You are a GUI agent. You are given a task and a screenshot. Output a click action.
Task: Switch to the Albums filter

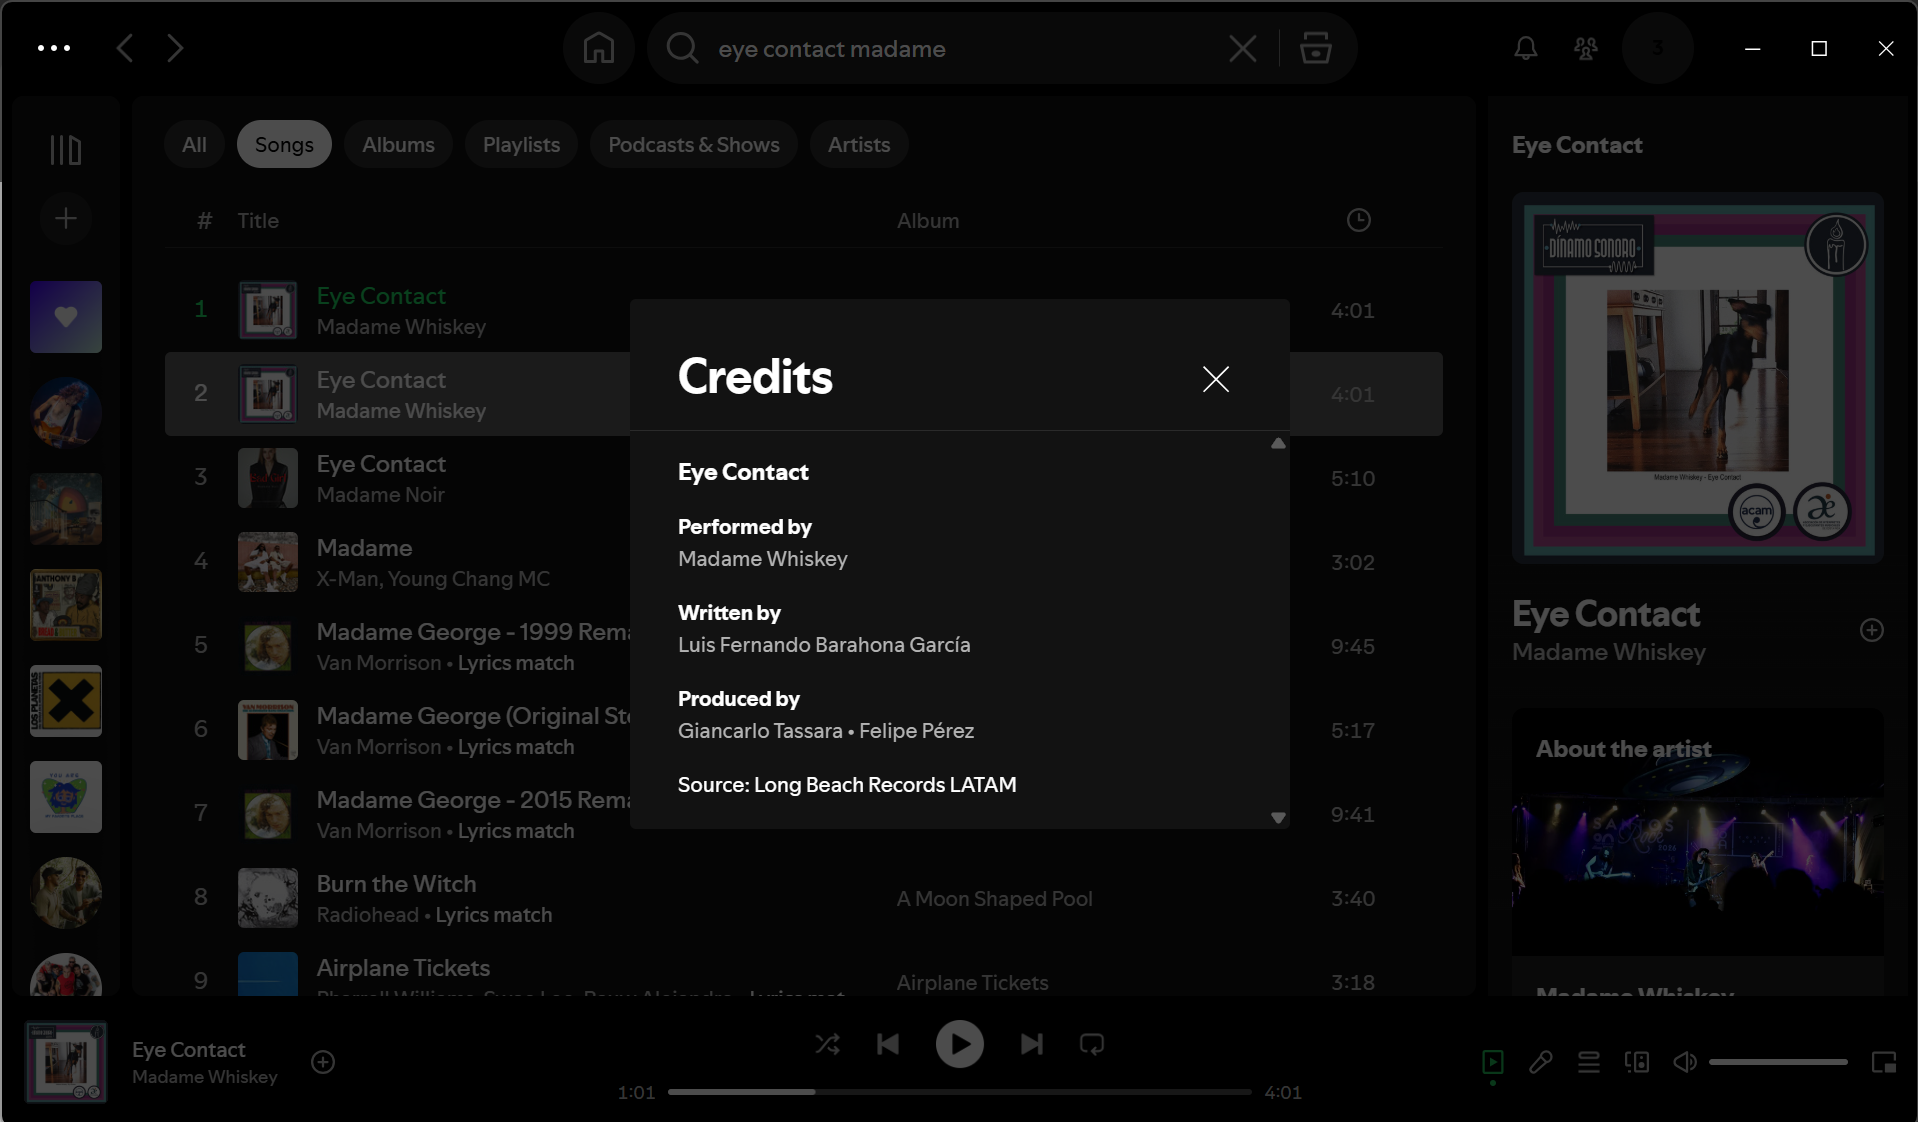point(398,145)
